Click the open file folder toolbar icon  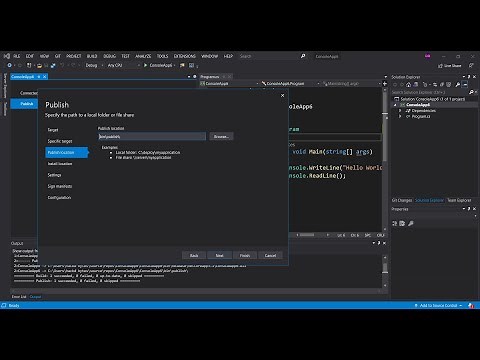[x=39, y=65]
